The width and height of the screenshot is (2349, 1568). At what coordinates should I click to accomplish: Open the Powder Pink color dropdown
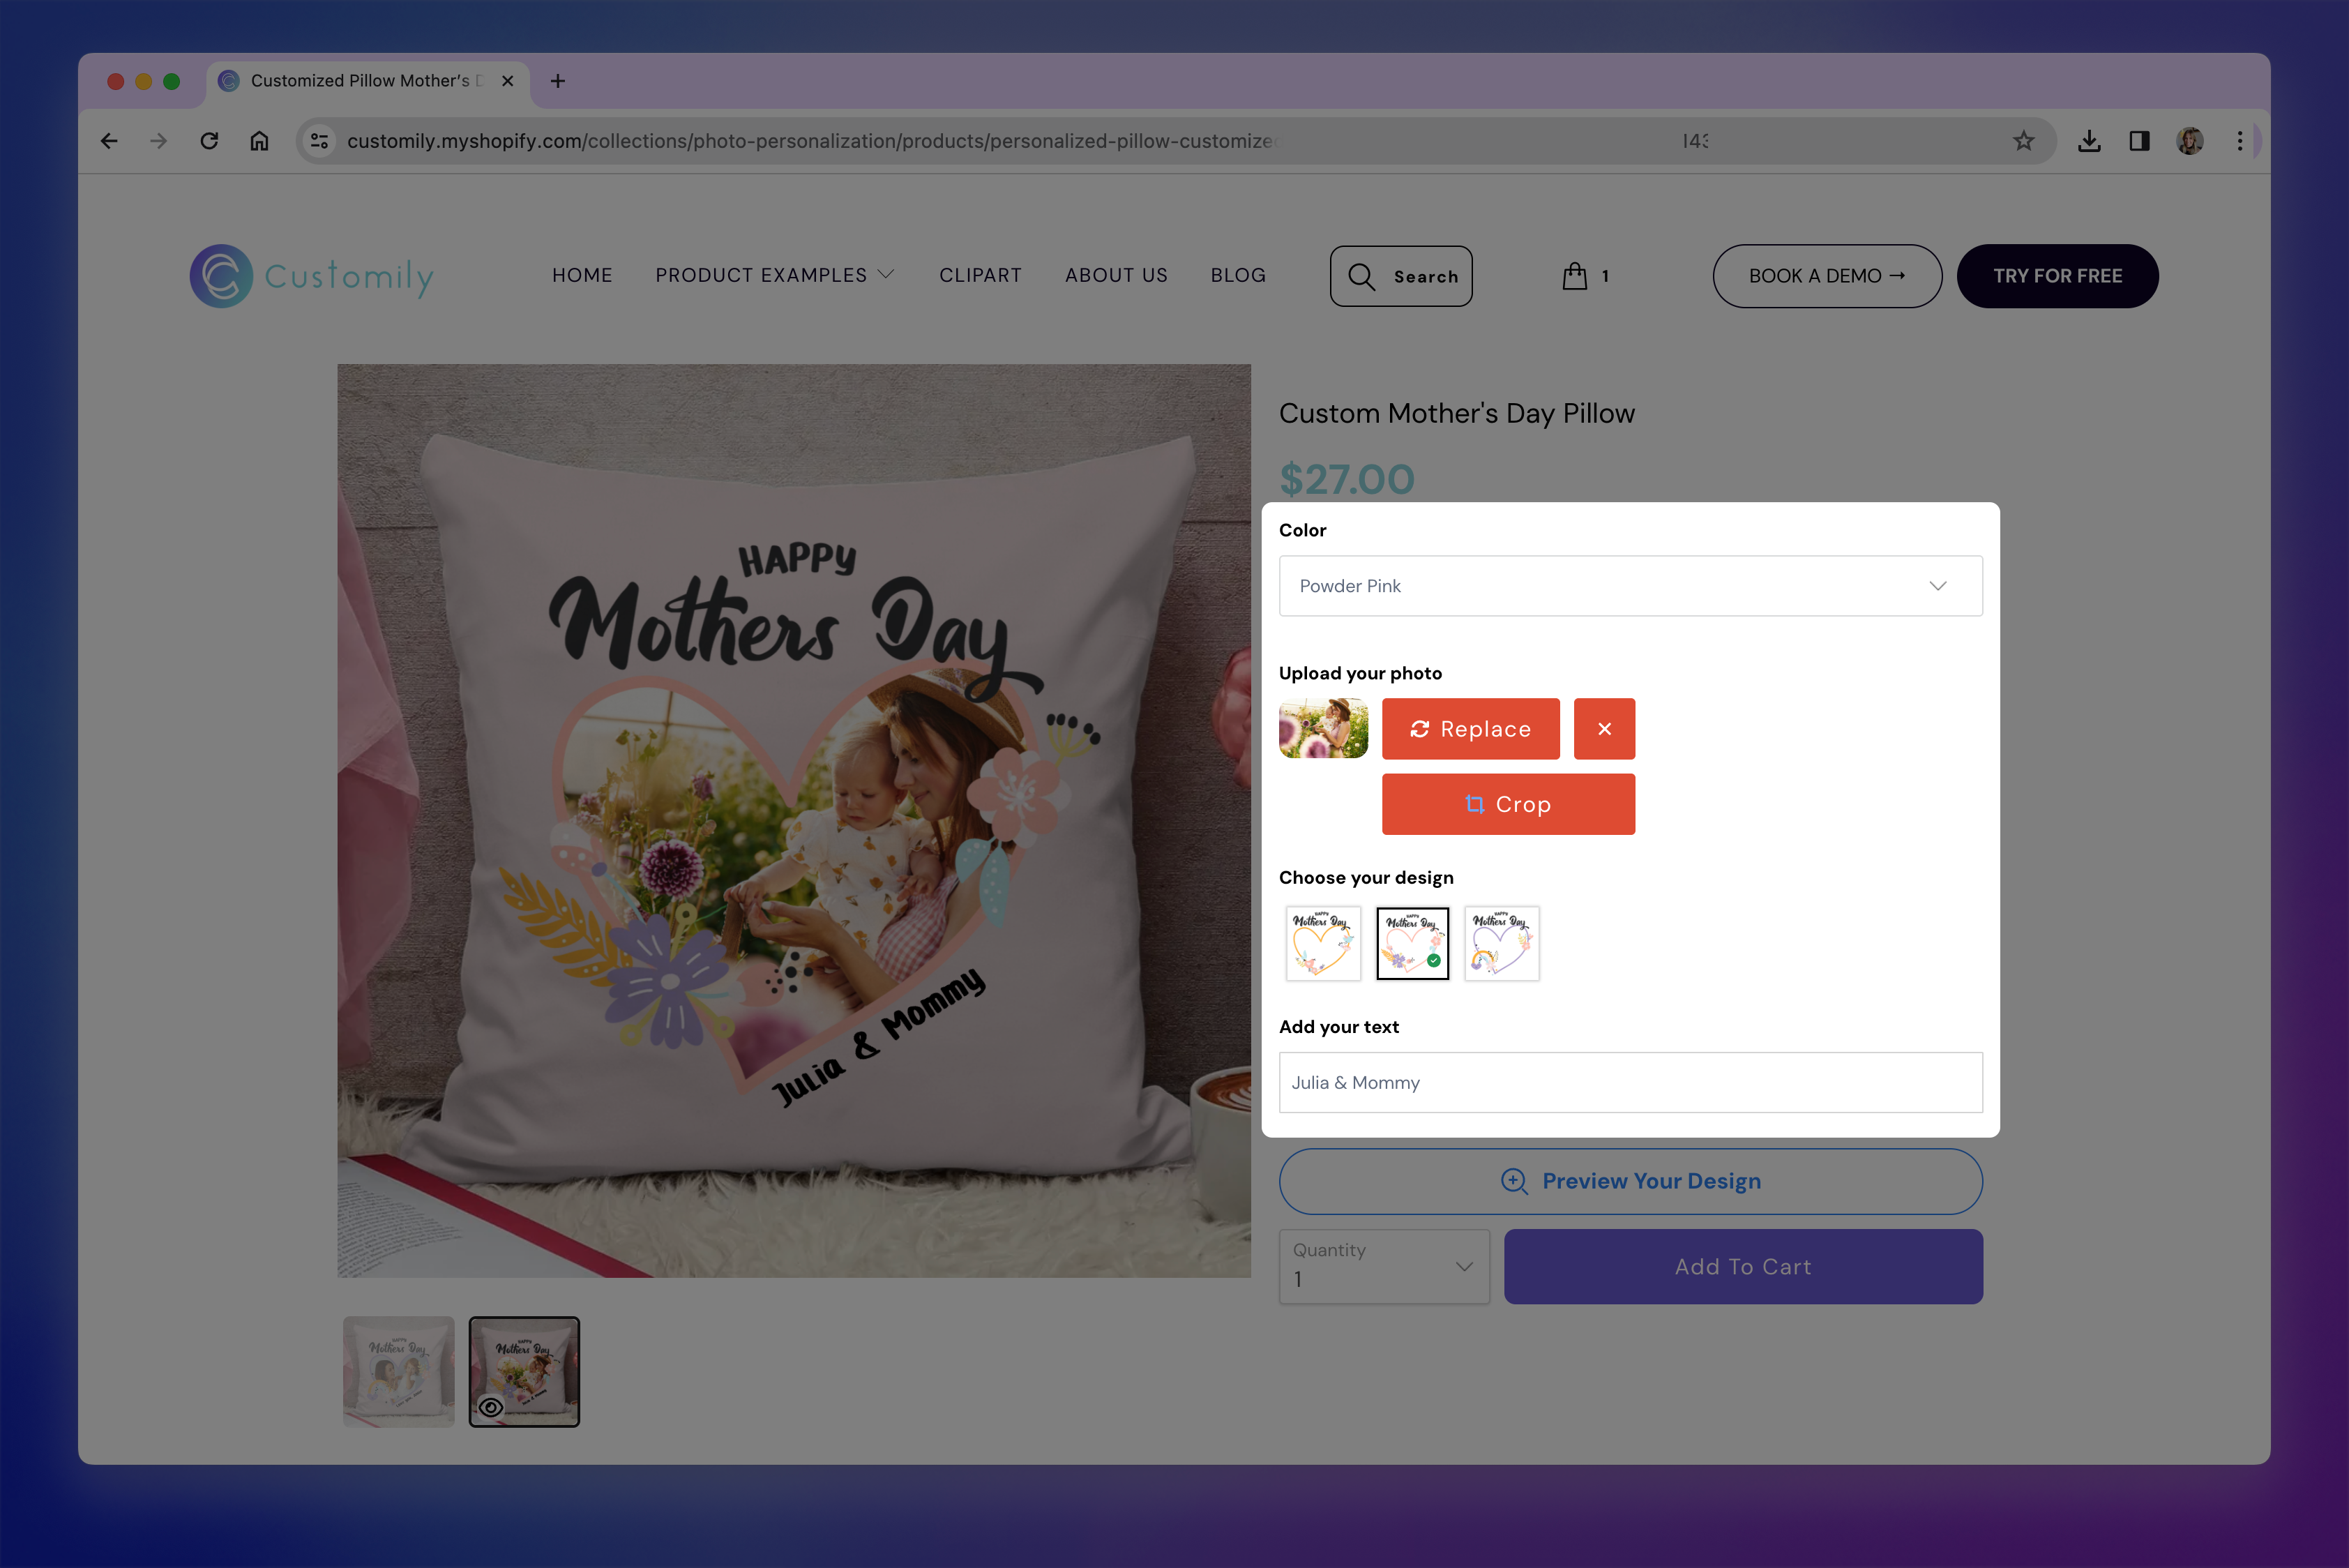[x=1630, y=586]
